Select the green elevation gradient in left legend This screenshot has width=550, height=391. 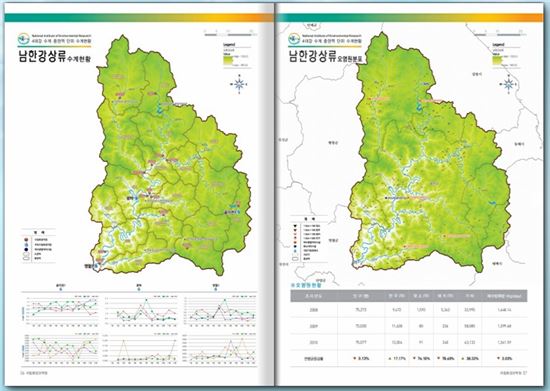click(228, 60)
